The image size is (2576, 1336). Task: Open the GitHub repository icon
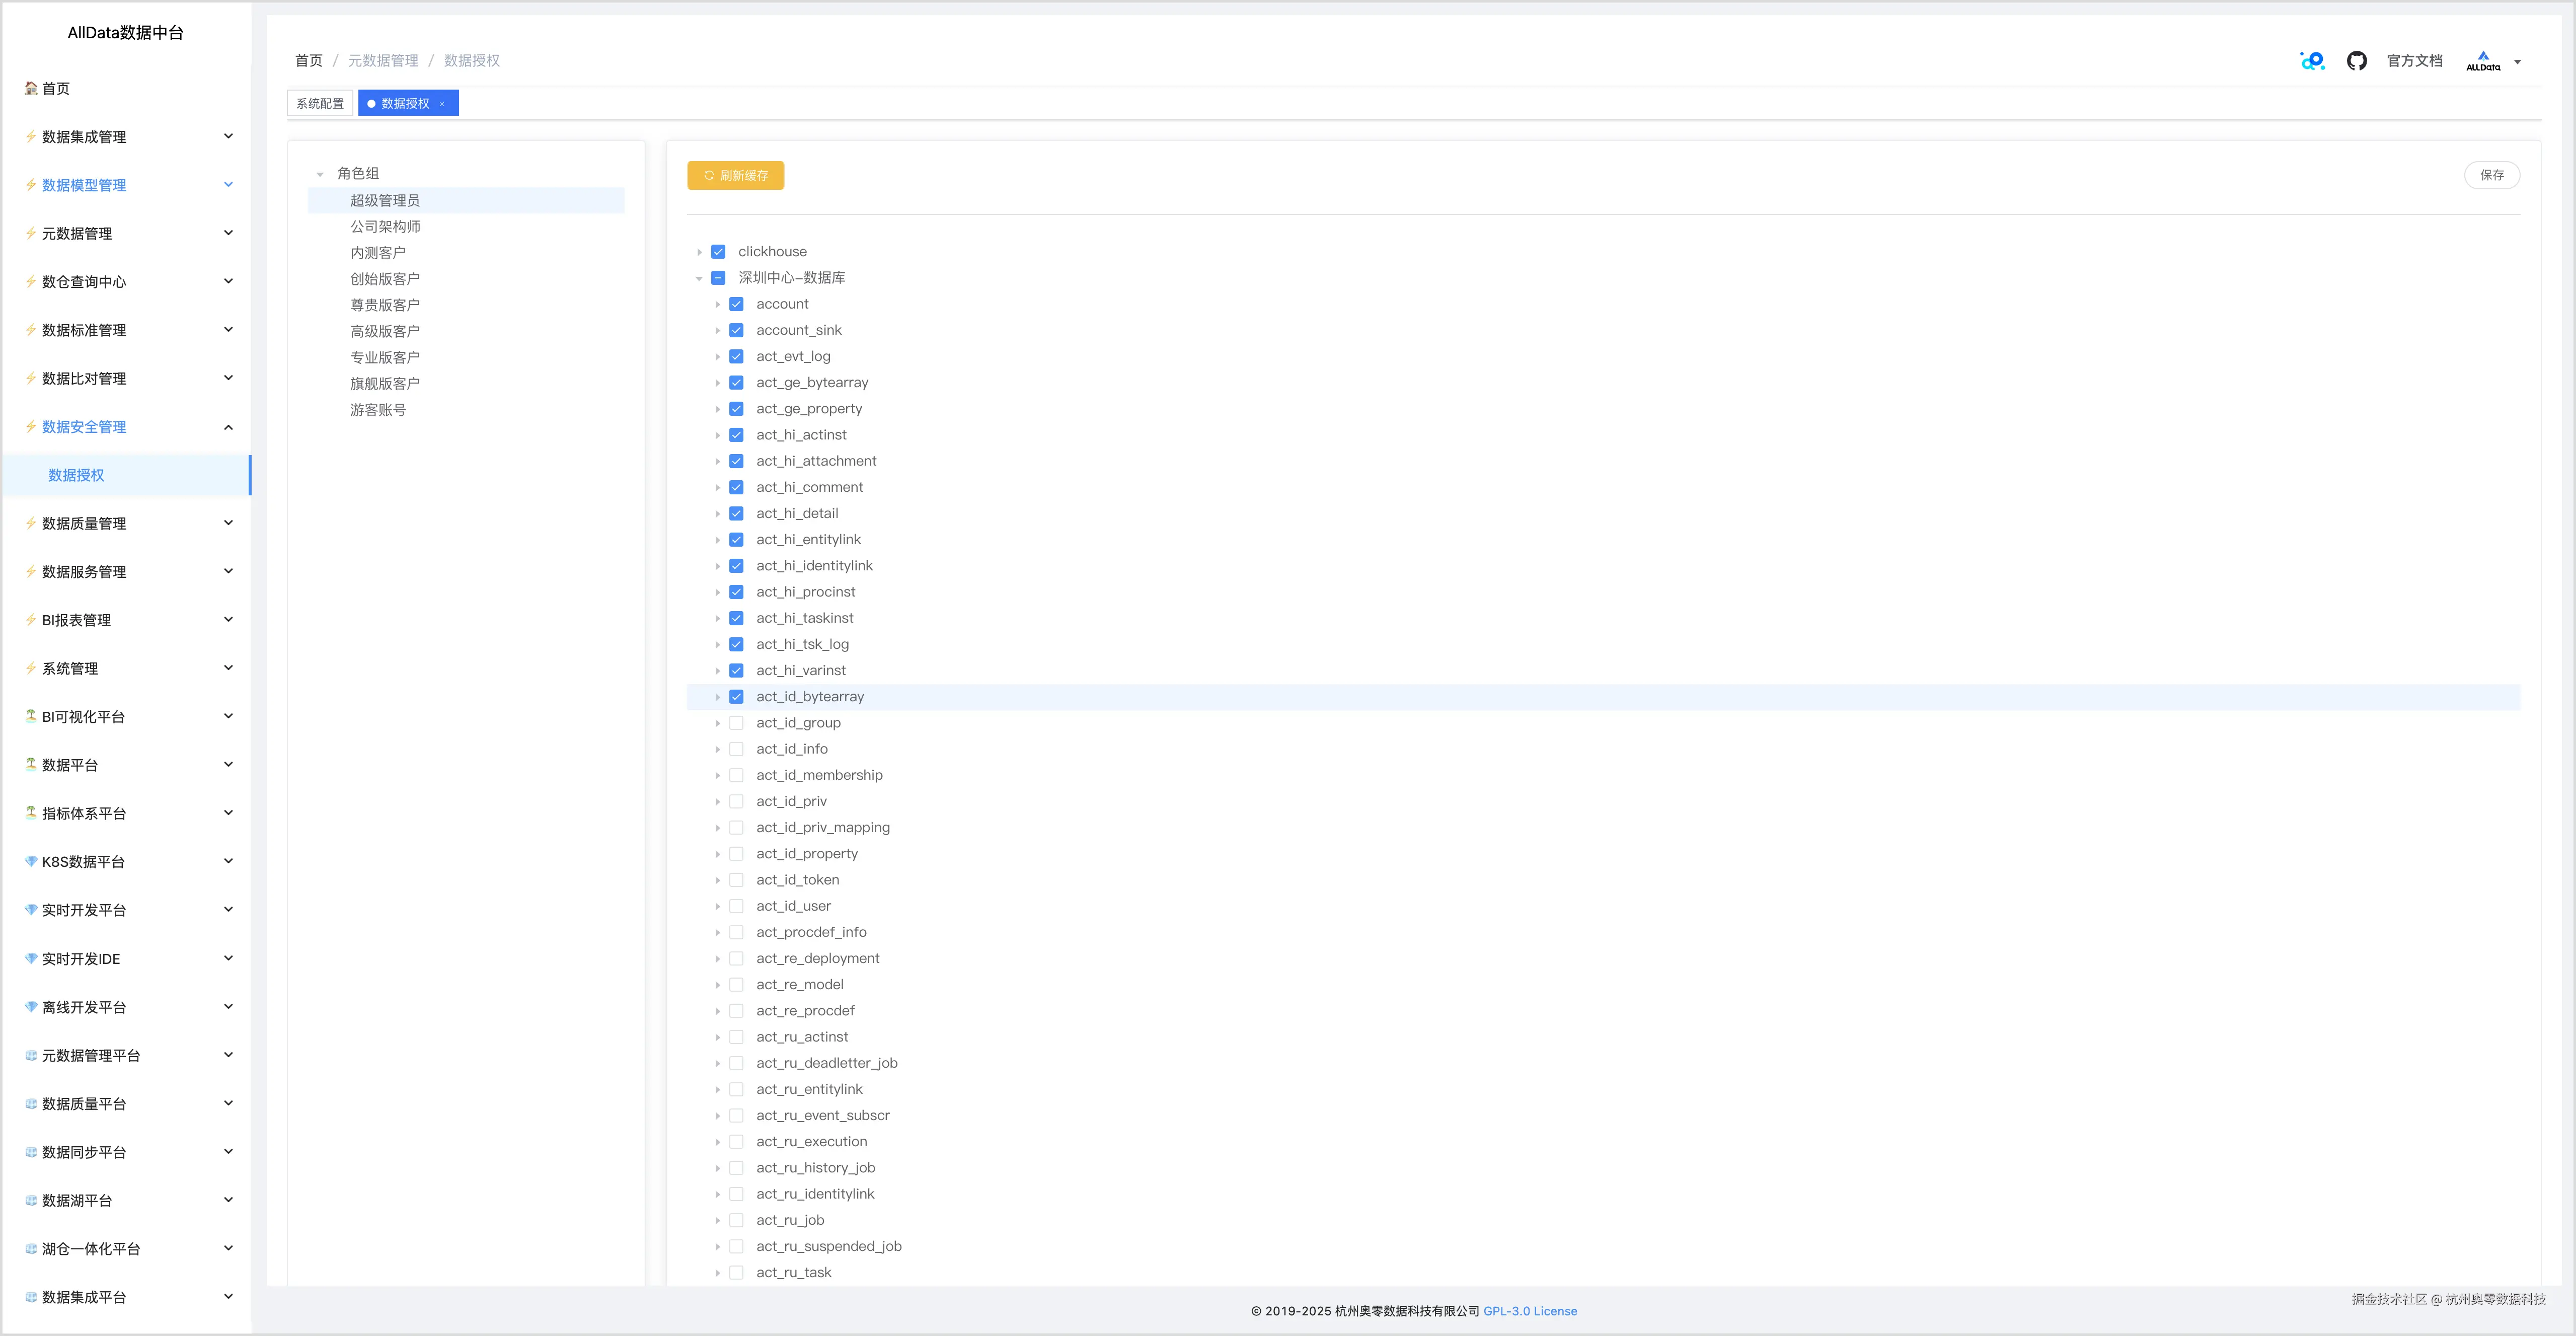2356,61
